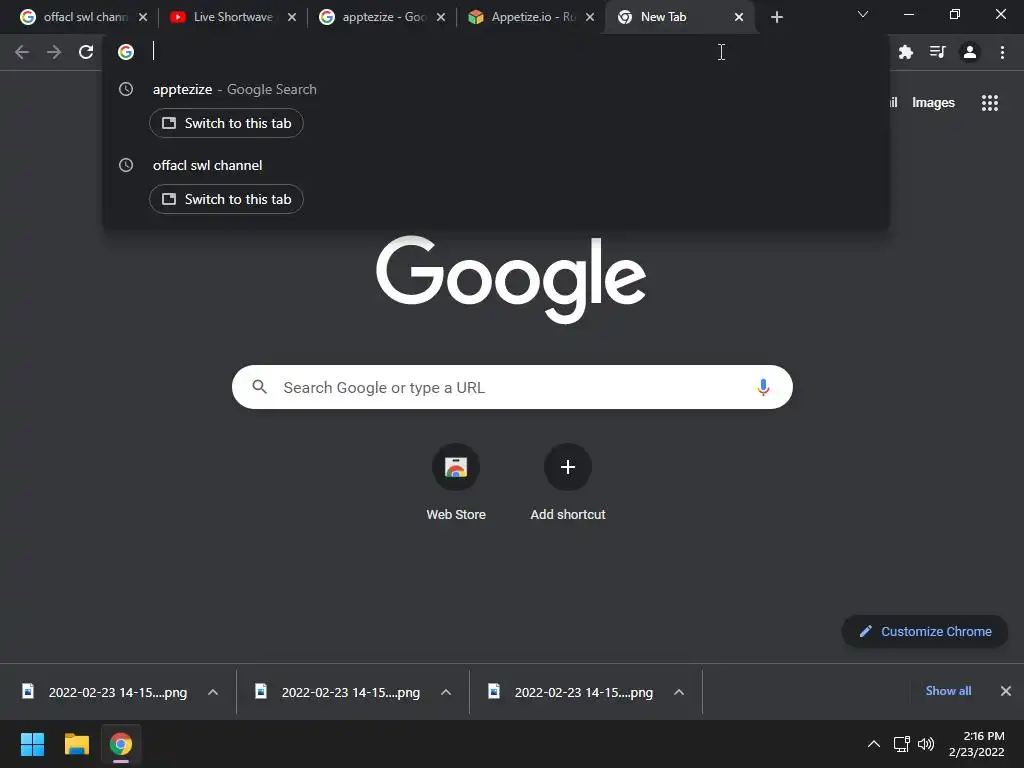Click the forward navigation arrow
The image size is (1024, 768).
point(54,52)
